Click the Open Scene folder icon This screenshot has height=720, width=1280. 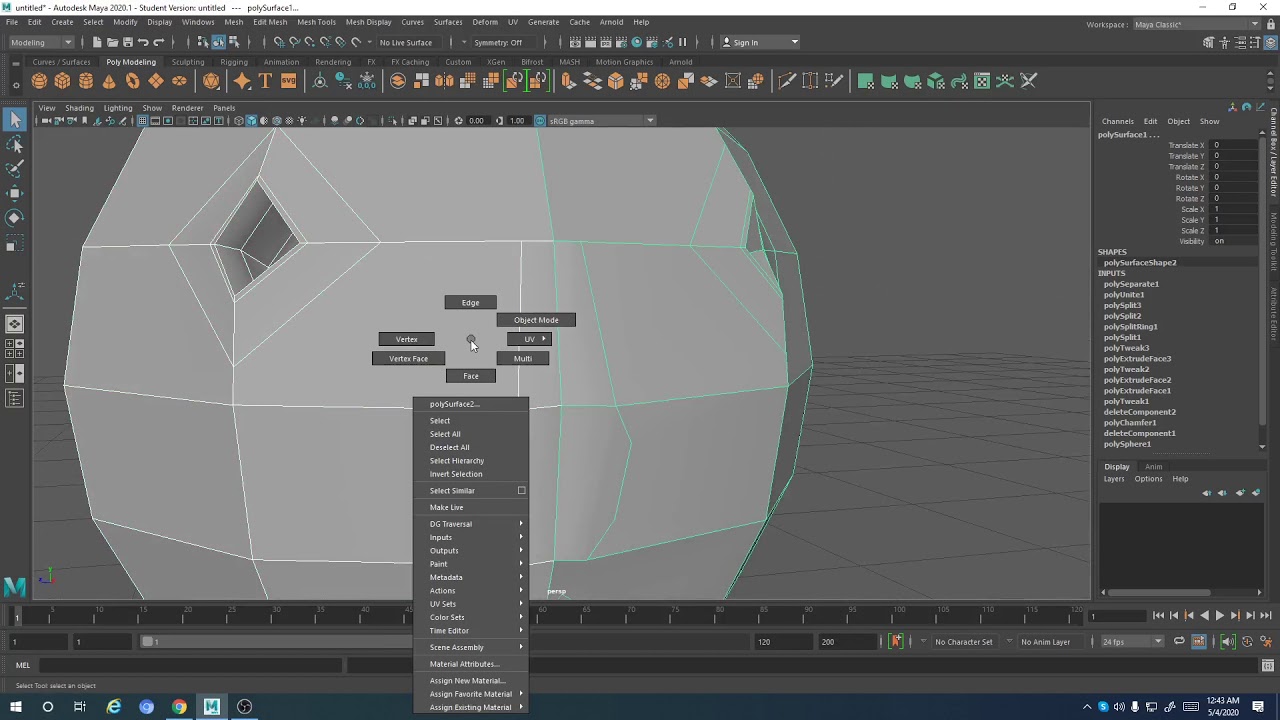[113, 42]
